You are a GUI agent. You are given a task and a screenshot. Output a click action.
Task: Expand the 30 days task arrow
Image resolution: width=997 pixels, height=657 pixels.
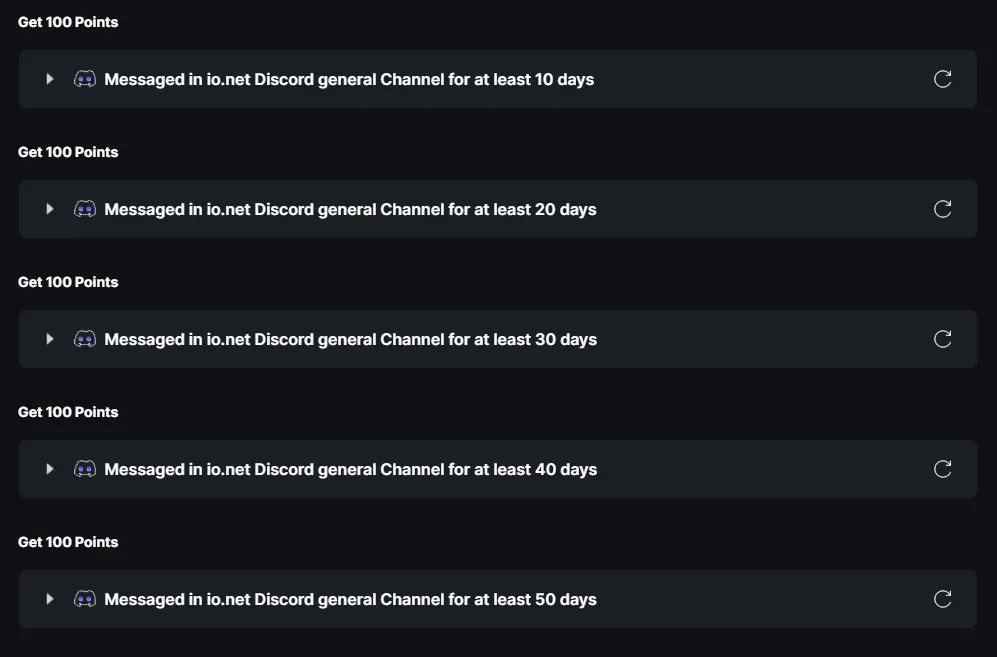click(x=50, y=339)
